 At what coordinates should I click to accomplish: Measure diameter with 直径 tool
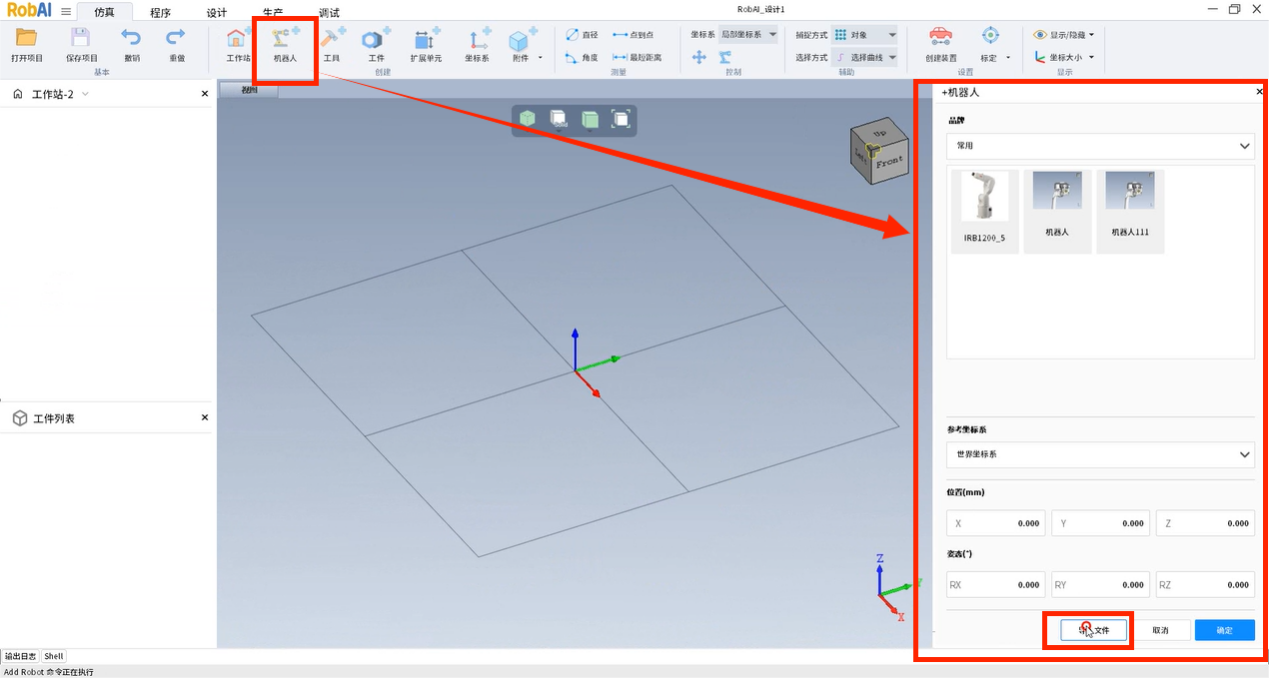point(582,34)
